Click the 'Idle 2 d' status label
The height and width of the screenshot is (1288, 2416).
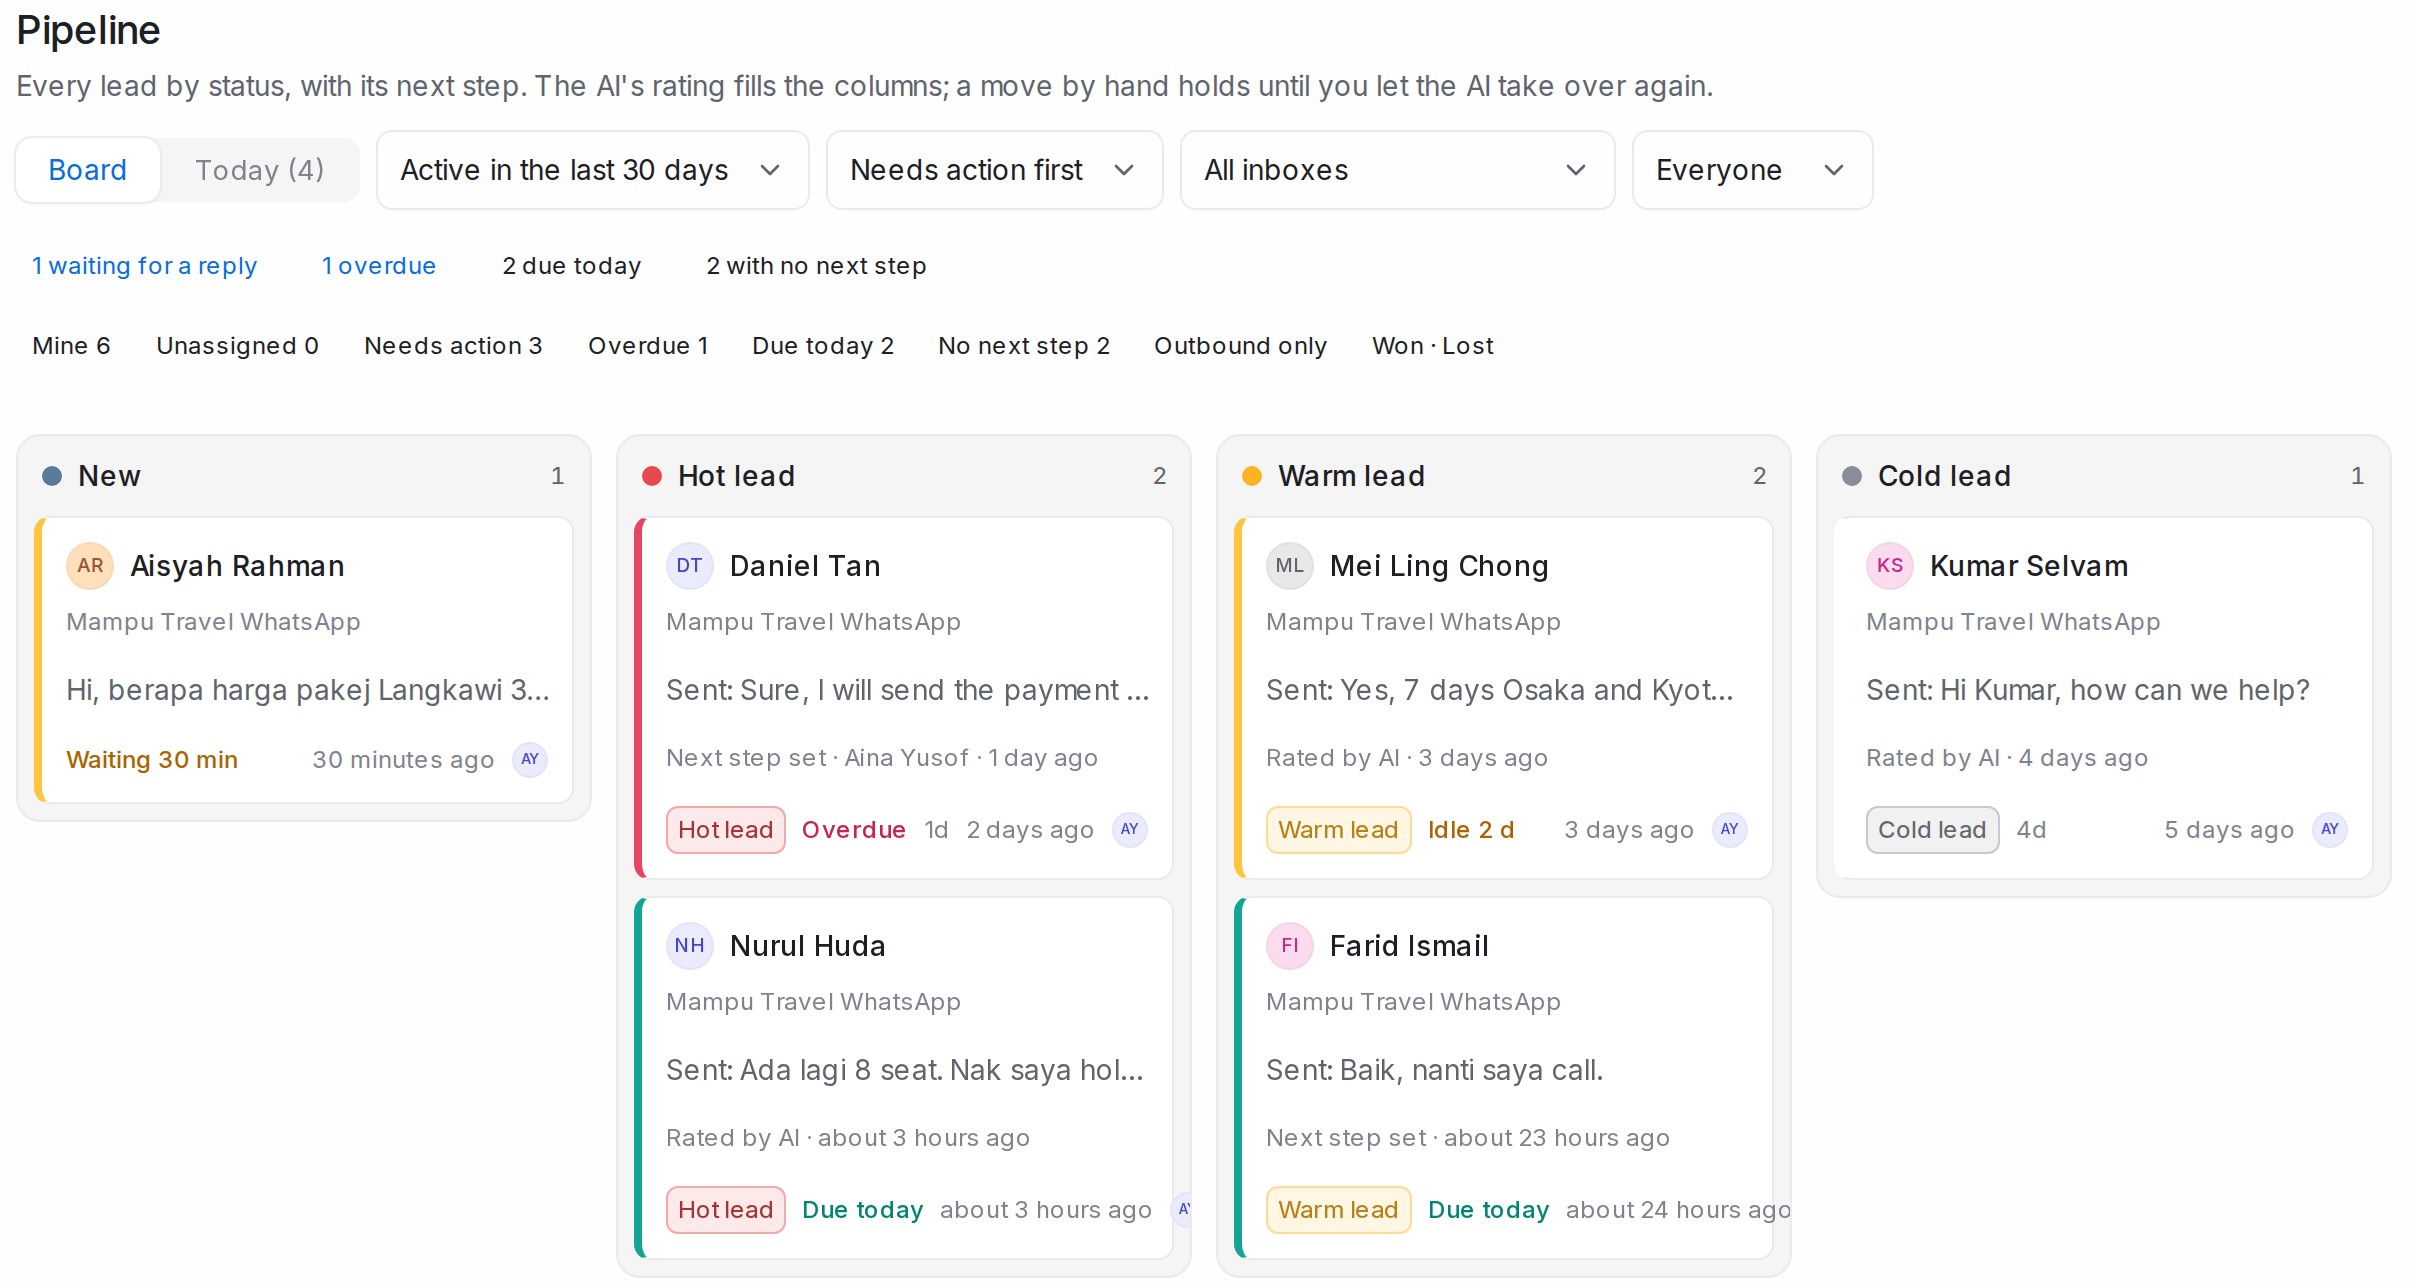[1471, 830]
